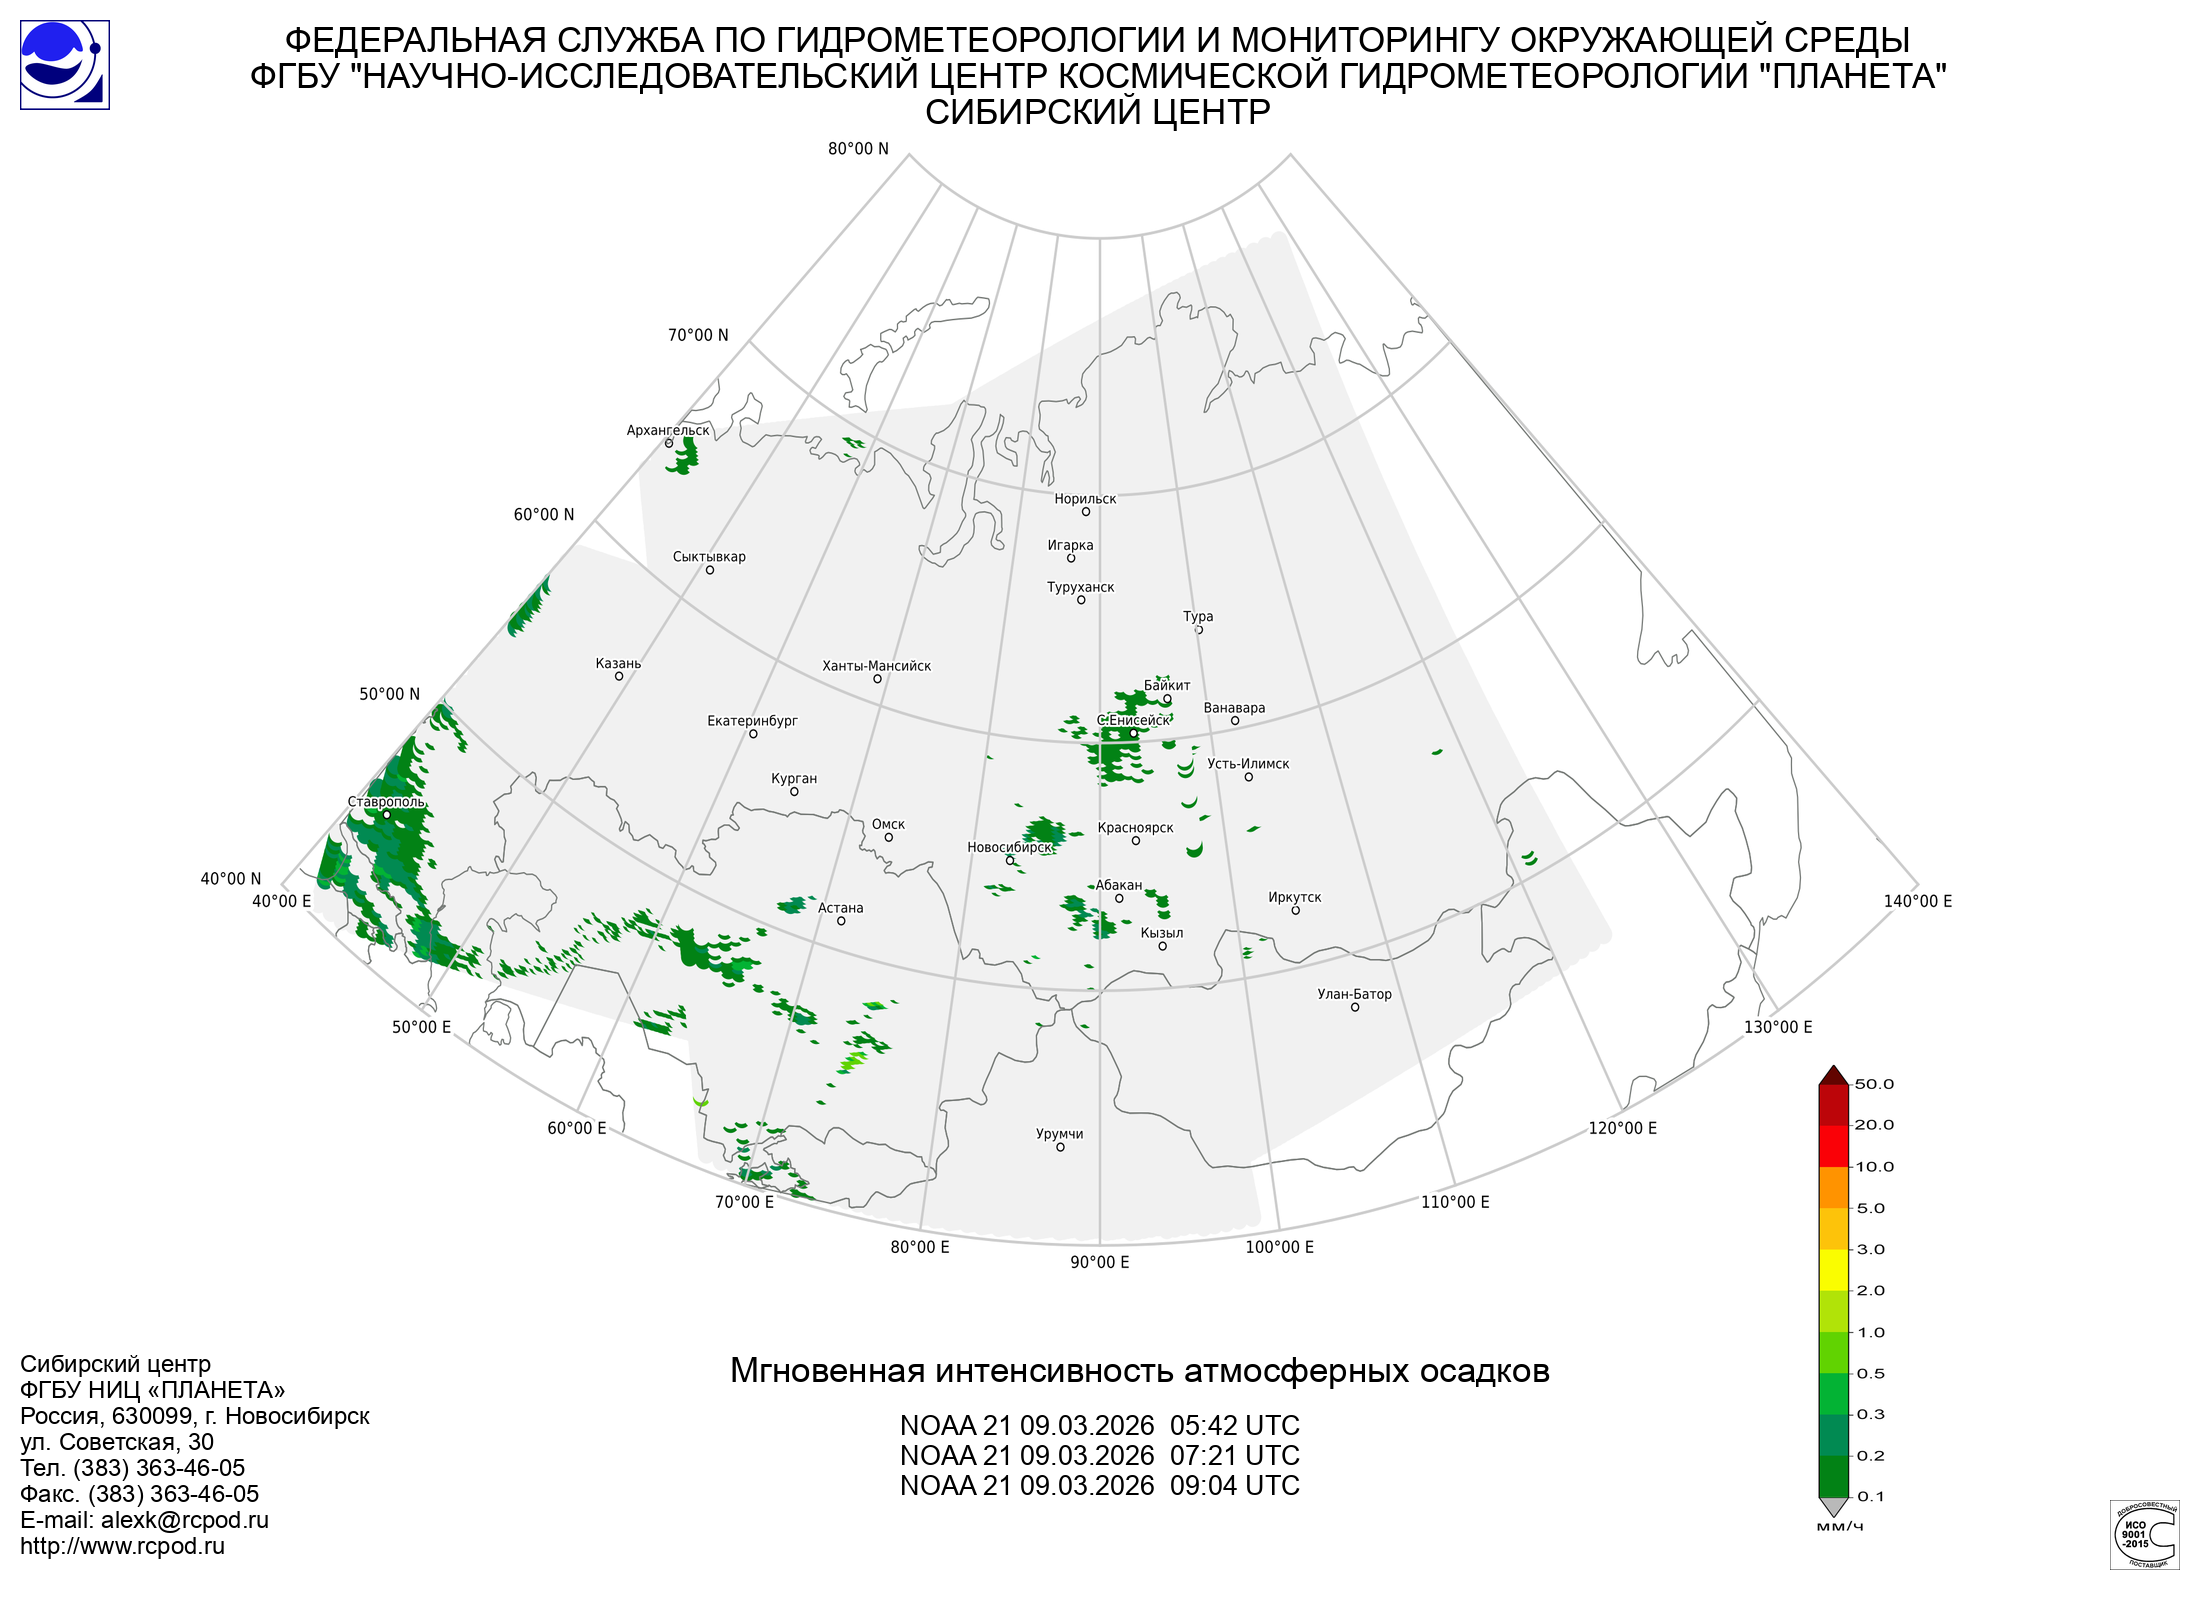Screen dimensions: 2200x1600
Task: Click the yellow 2.0–3.0 legend swatch
Action: click(x=1833, y=1269)
